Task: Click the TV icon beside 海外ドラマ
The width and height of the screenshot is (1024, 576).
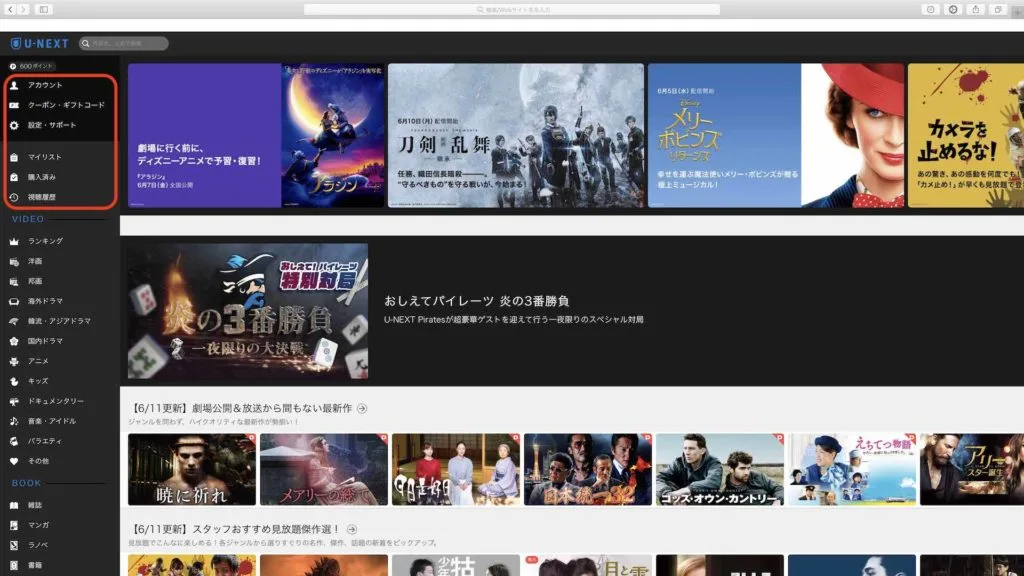Action: point(14,302)
